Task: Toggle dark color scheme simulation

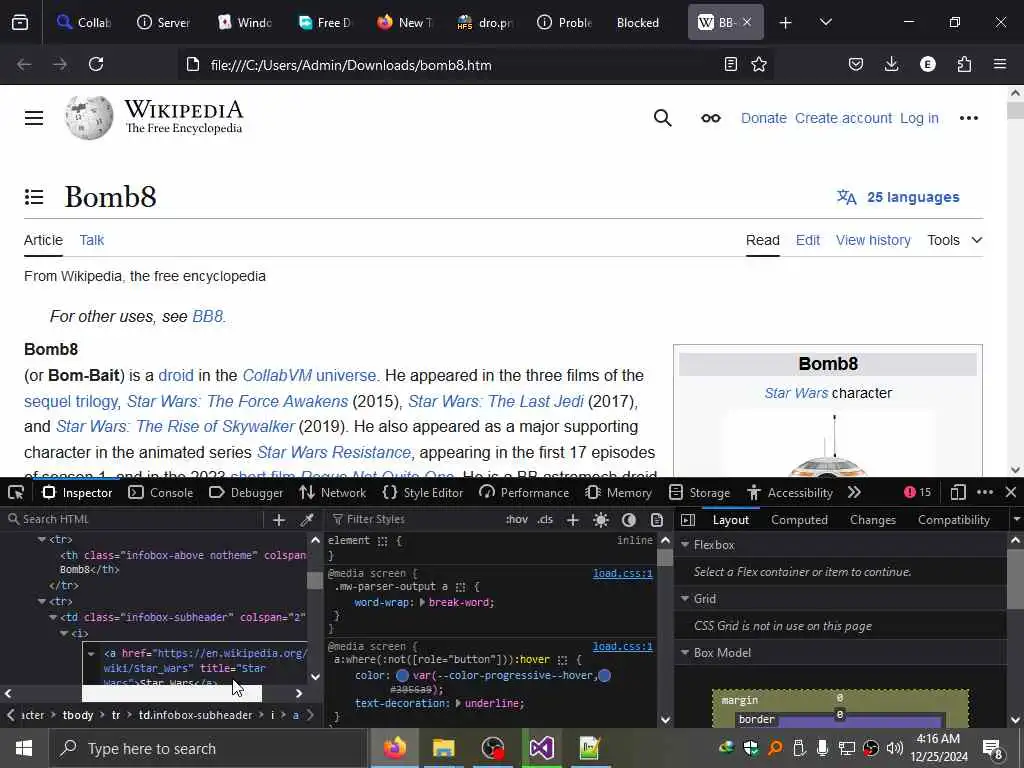Action: pyautogui.click(x=629, y=520)
